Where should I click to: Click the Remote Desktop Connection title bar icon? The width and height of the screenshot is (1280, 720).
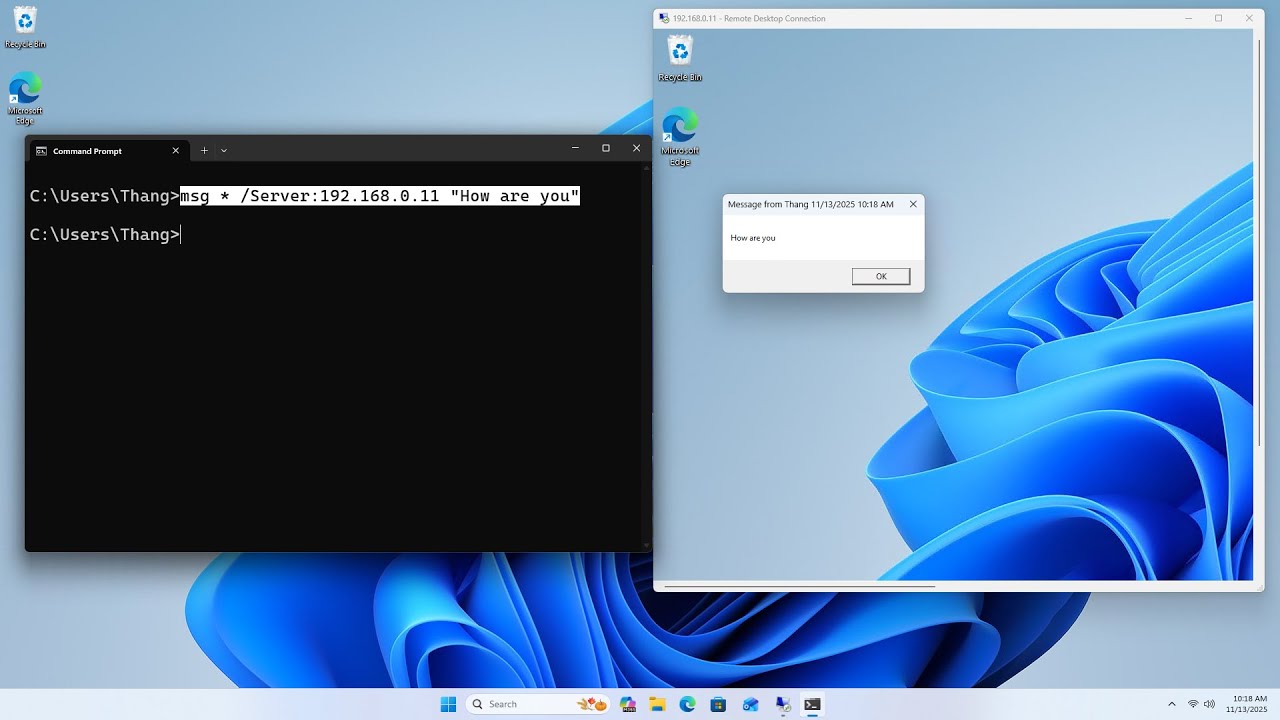click(663, 18)
